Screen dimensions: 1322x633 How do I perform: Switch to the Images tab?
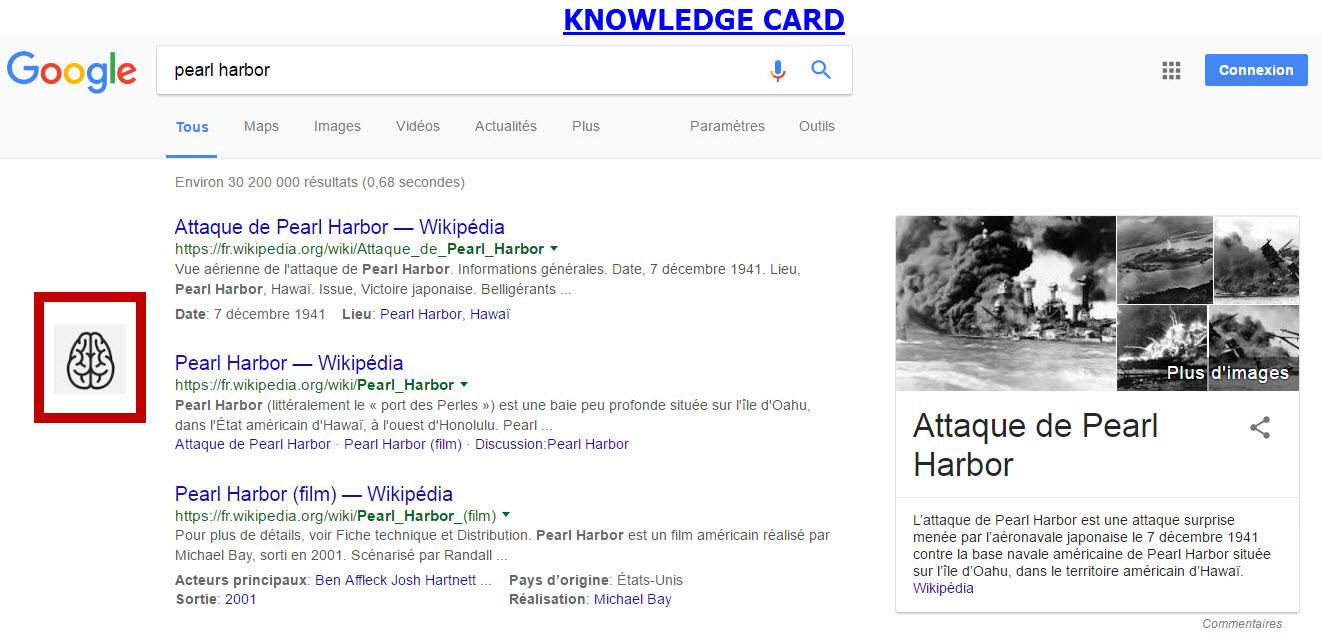pos(337,126)
